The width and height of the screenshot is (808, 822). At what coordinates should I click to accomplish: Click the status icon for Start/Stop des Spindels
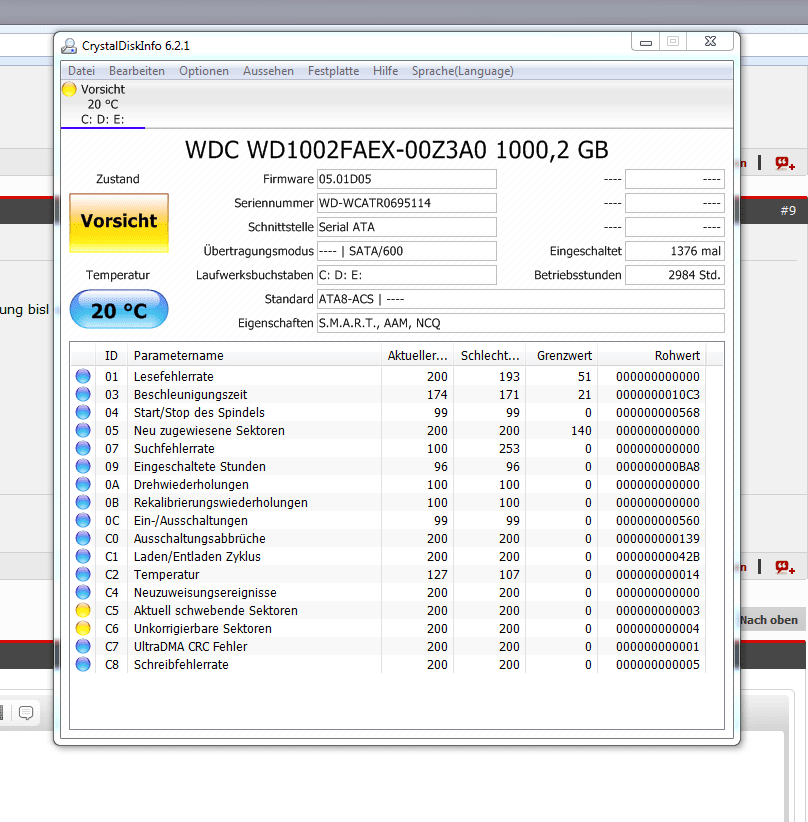[83, 412]
